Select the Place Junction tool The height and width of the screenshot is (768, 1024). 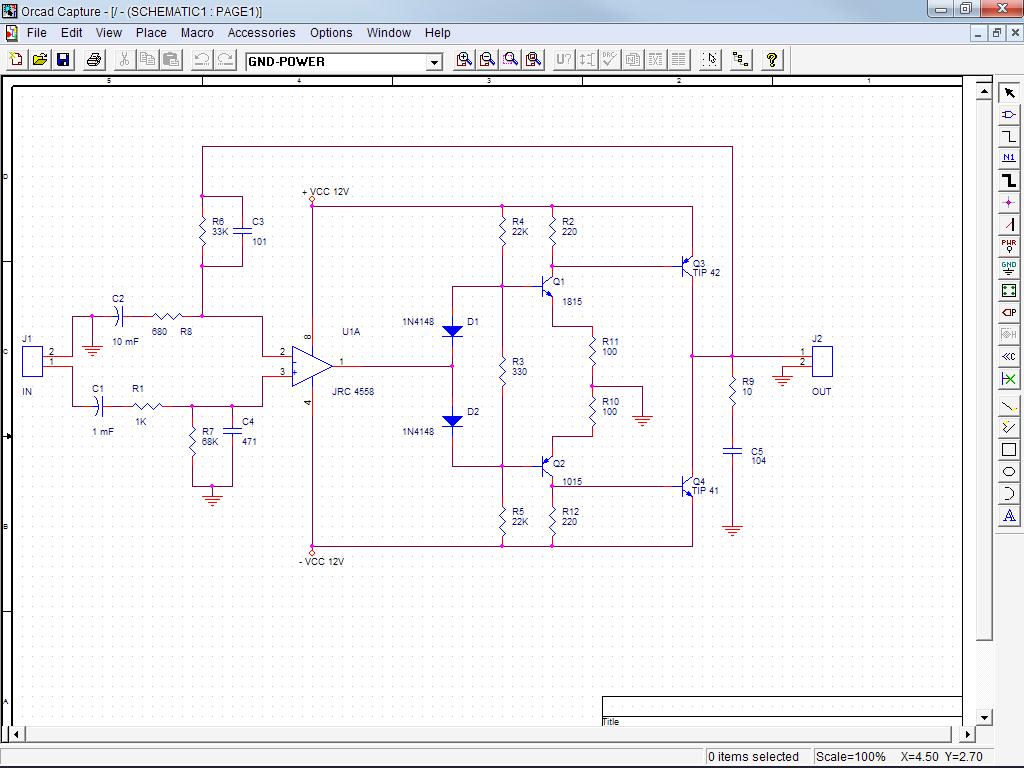pyautogui.click(x=1009, y=202)
